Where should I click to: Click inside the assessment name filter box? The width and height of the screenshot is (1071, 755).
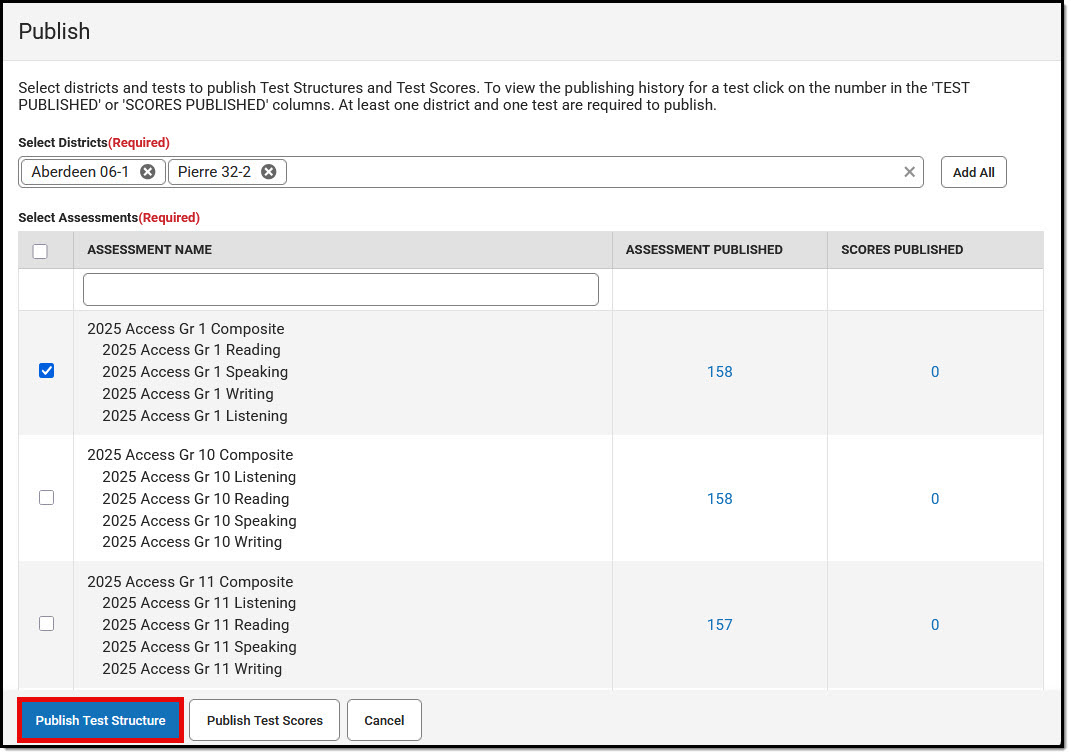[x=340, y=289]
